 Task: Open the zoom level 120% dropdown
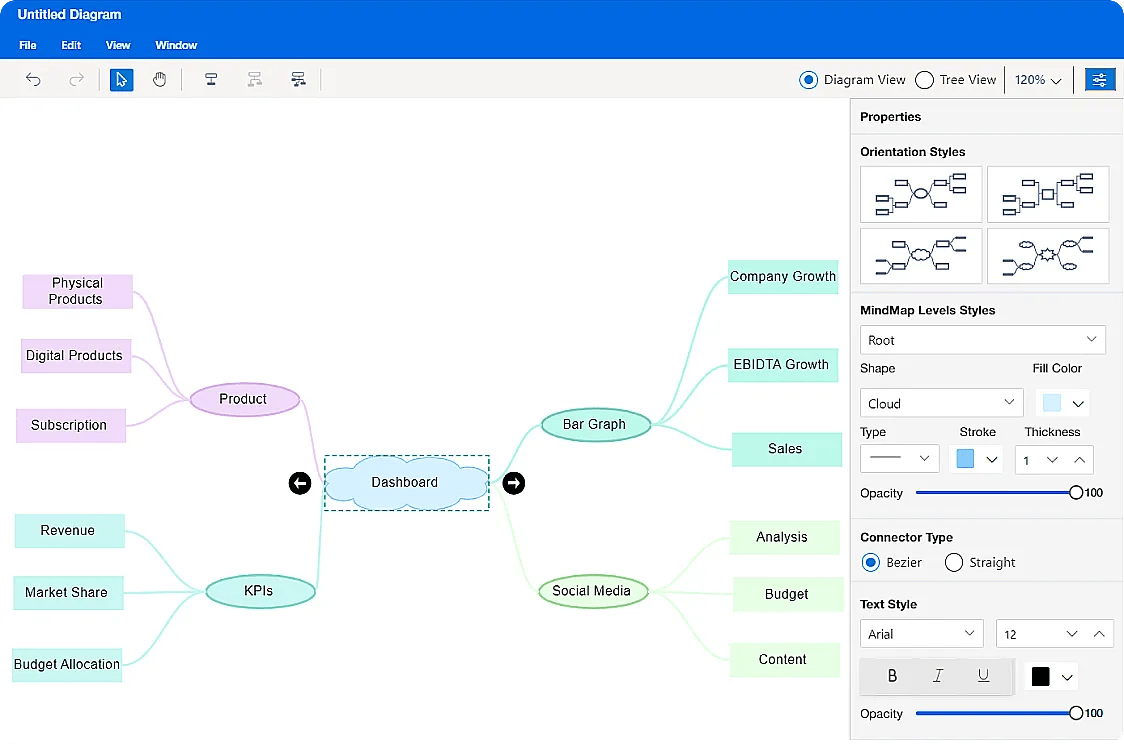[x=1037, y=79]
